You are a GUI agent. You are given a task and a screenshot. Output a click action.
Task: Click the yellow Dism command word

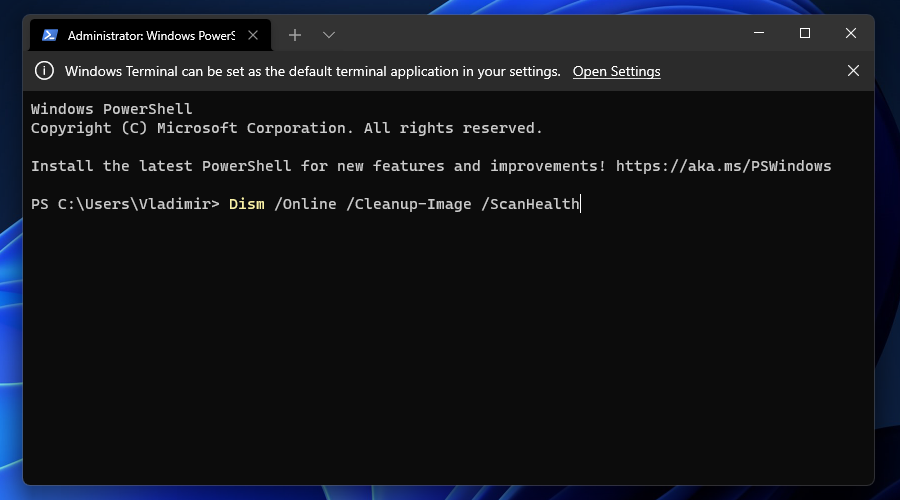click(x=247, y=204)
